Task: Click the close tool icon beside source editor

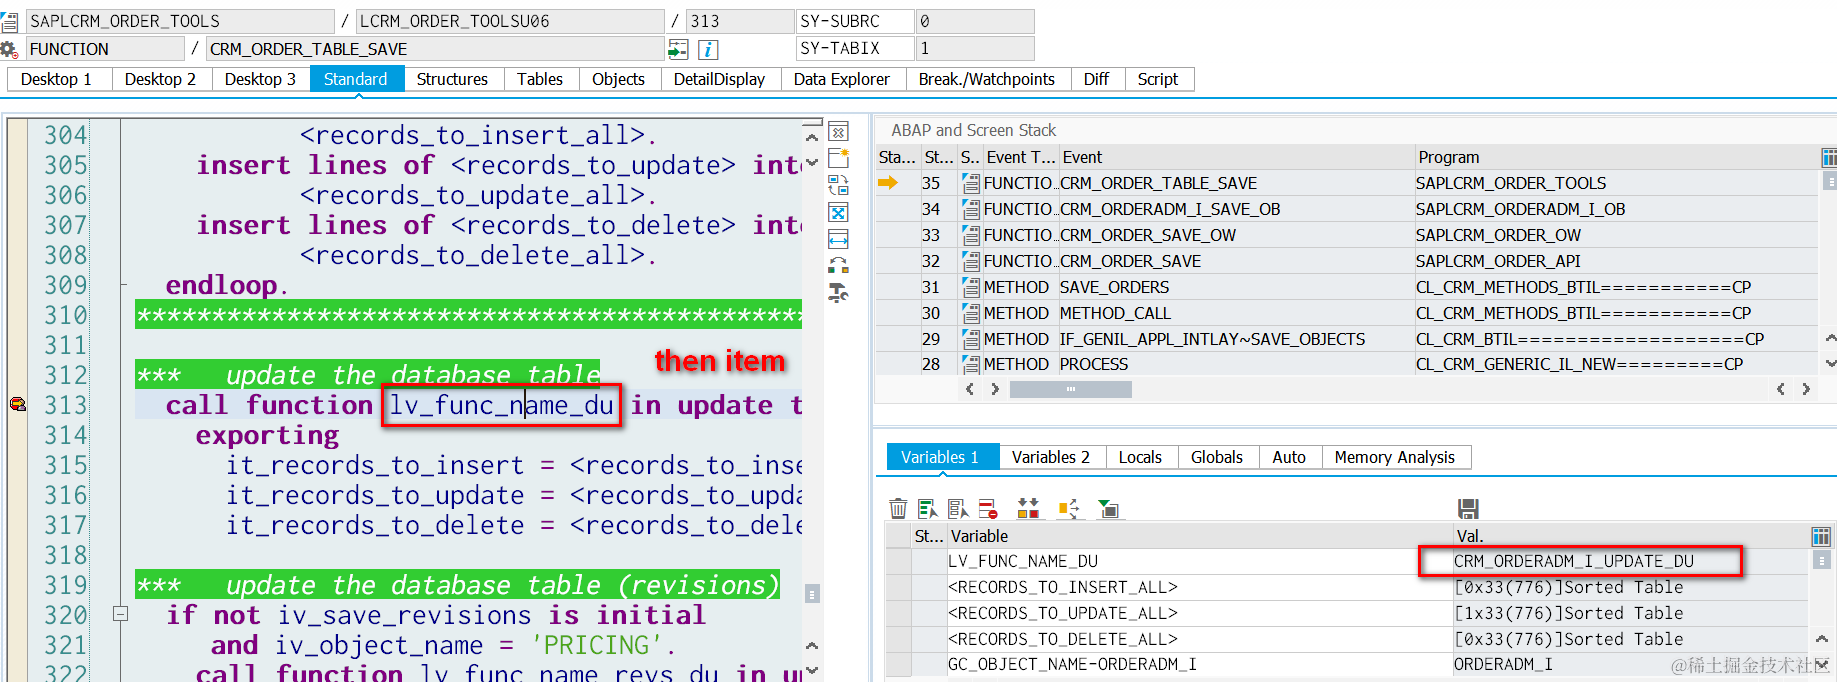Action: click(839, 131)
